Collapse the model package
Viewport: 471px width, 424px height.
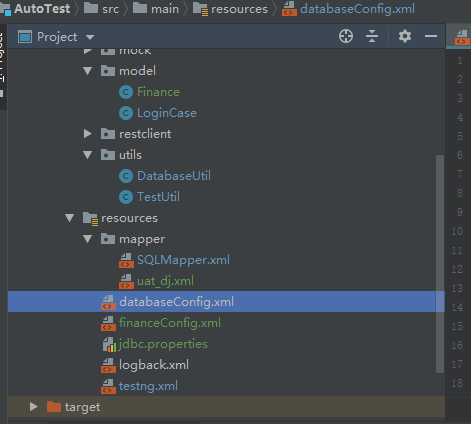click(88, 71)
